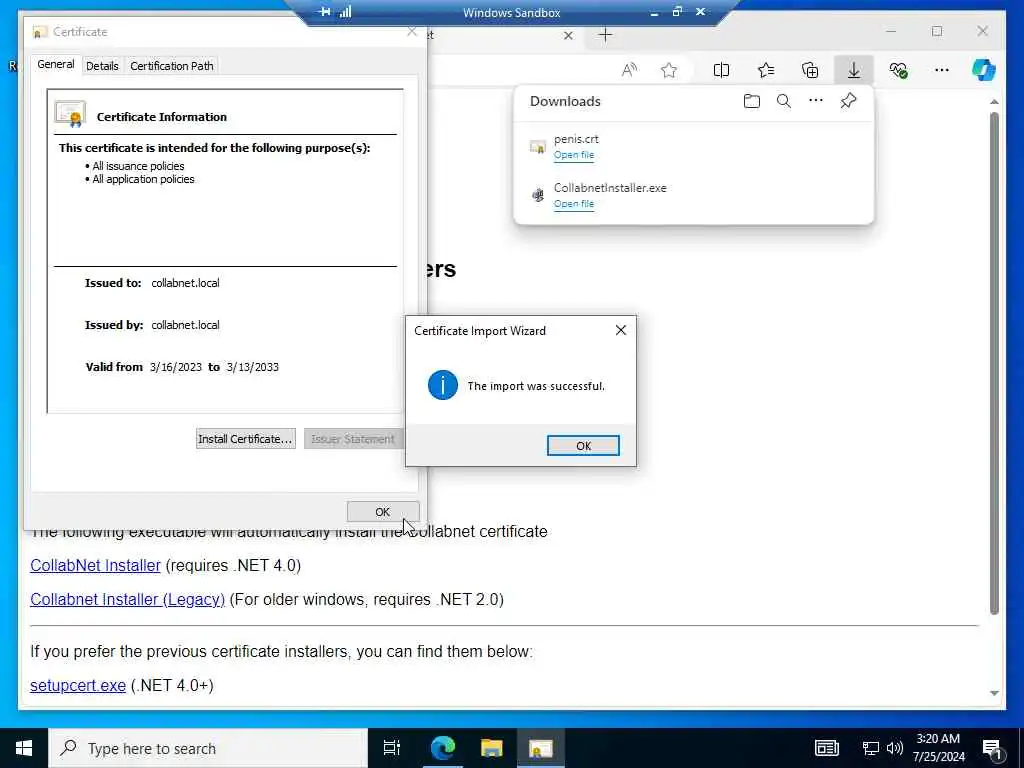Click the Downloads toolbar icon
1024x768 pixels.
(854, 70)
